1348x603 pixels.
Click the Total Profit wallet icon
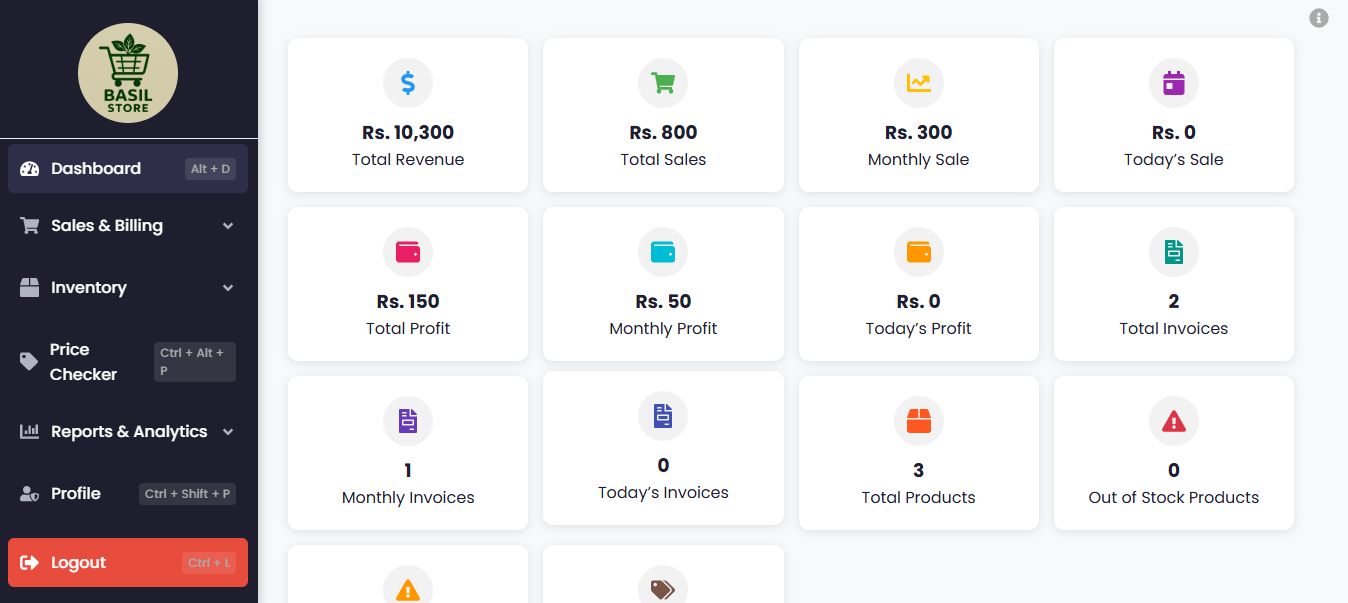(x=408, y=252)
